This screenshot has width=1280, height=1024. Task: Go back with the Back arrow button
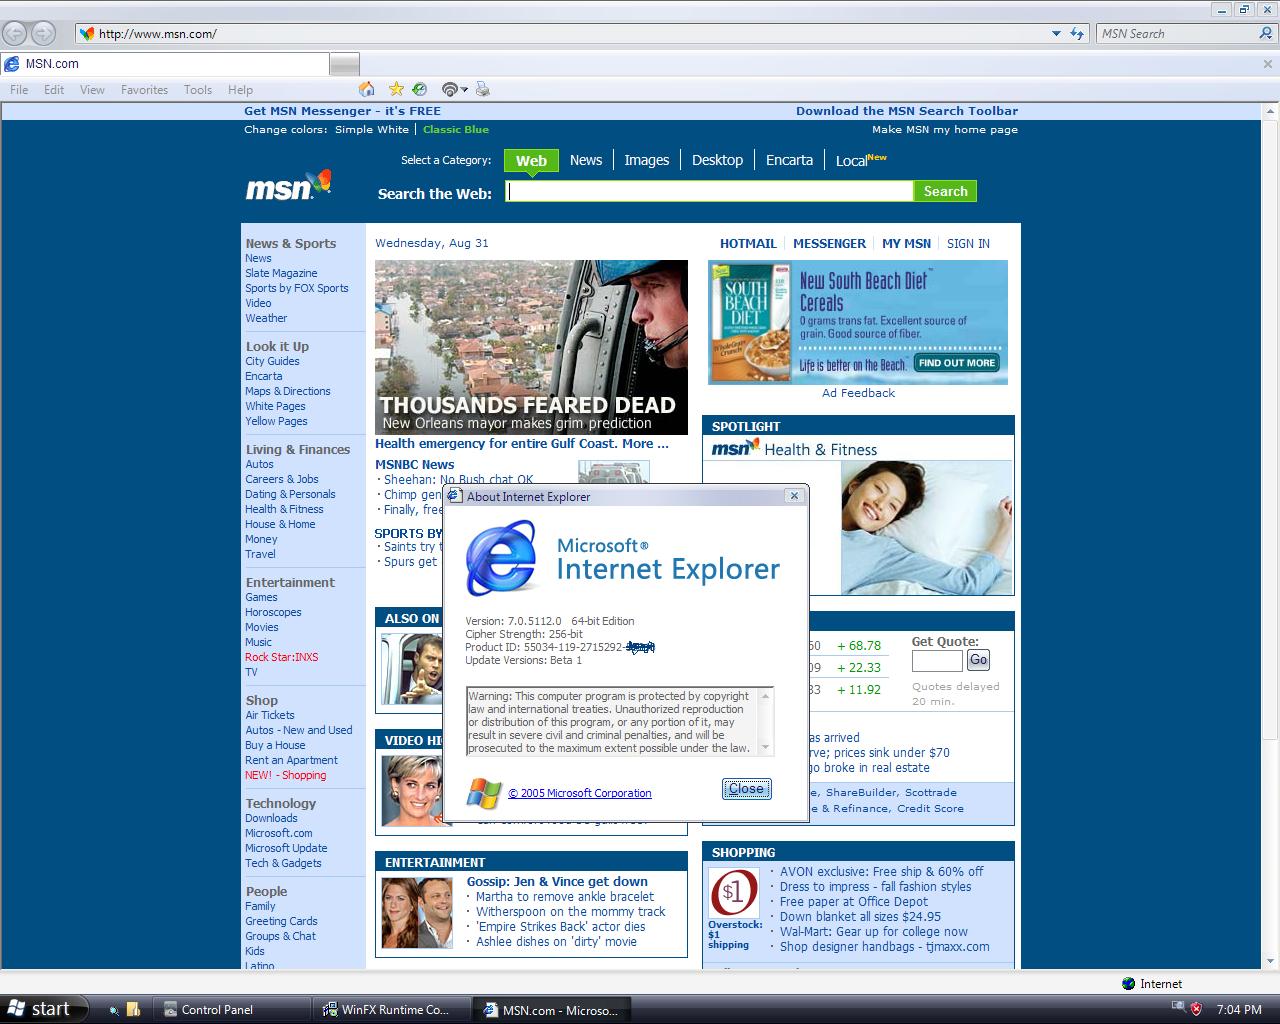[x=17, y=33]
